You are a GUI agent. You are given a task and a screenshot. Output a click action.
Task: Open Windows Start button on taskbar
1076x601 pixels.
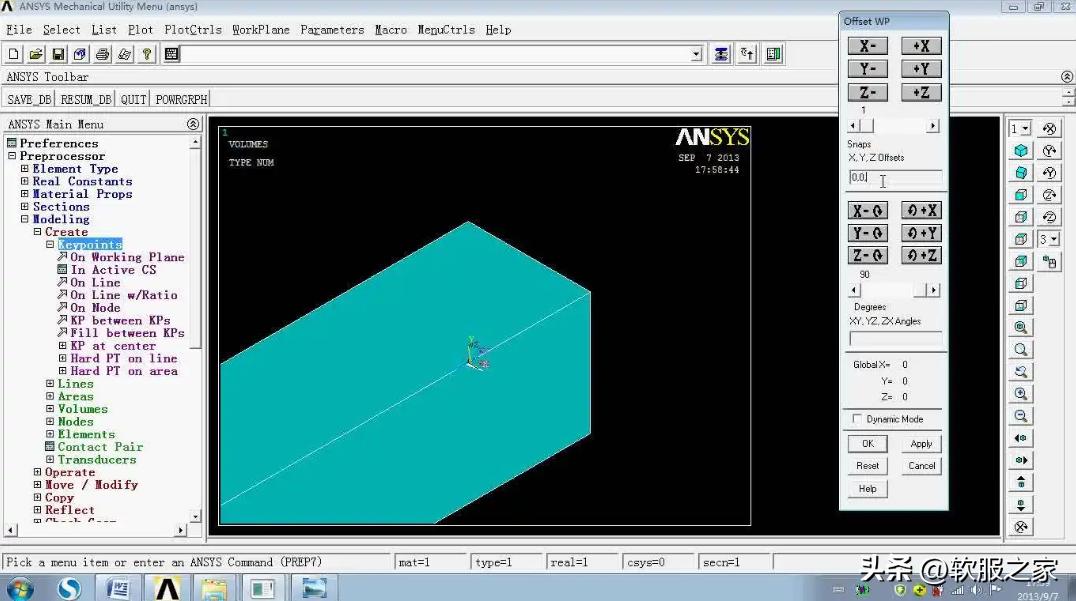coord(21,589)
